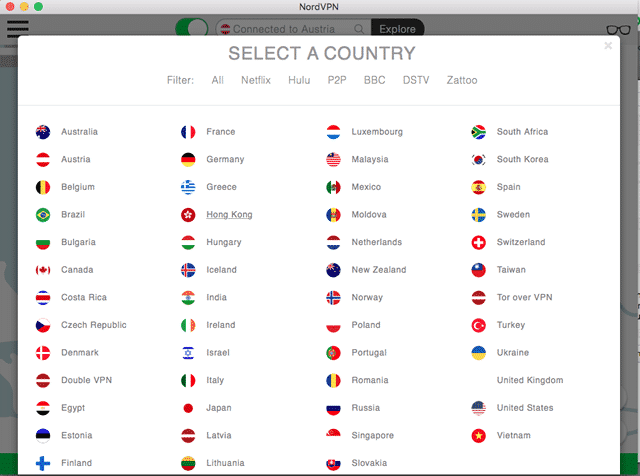Click the Romania country name
This screenshot has height=476, width=640.
point(370,380)
